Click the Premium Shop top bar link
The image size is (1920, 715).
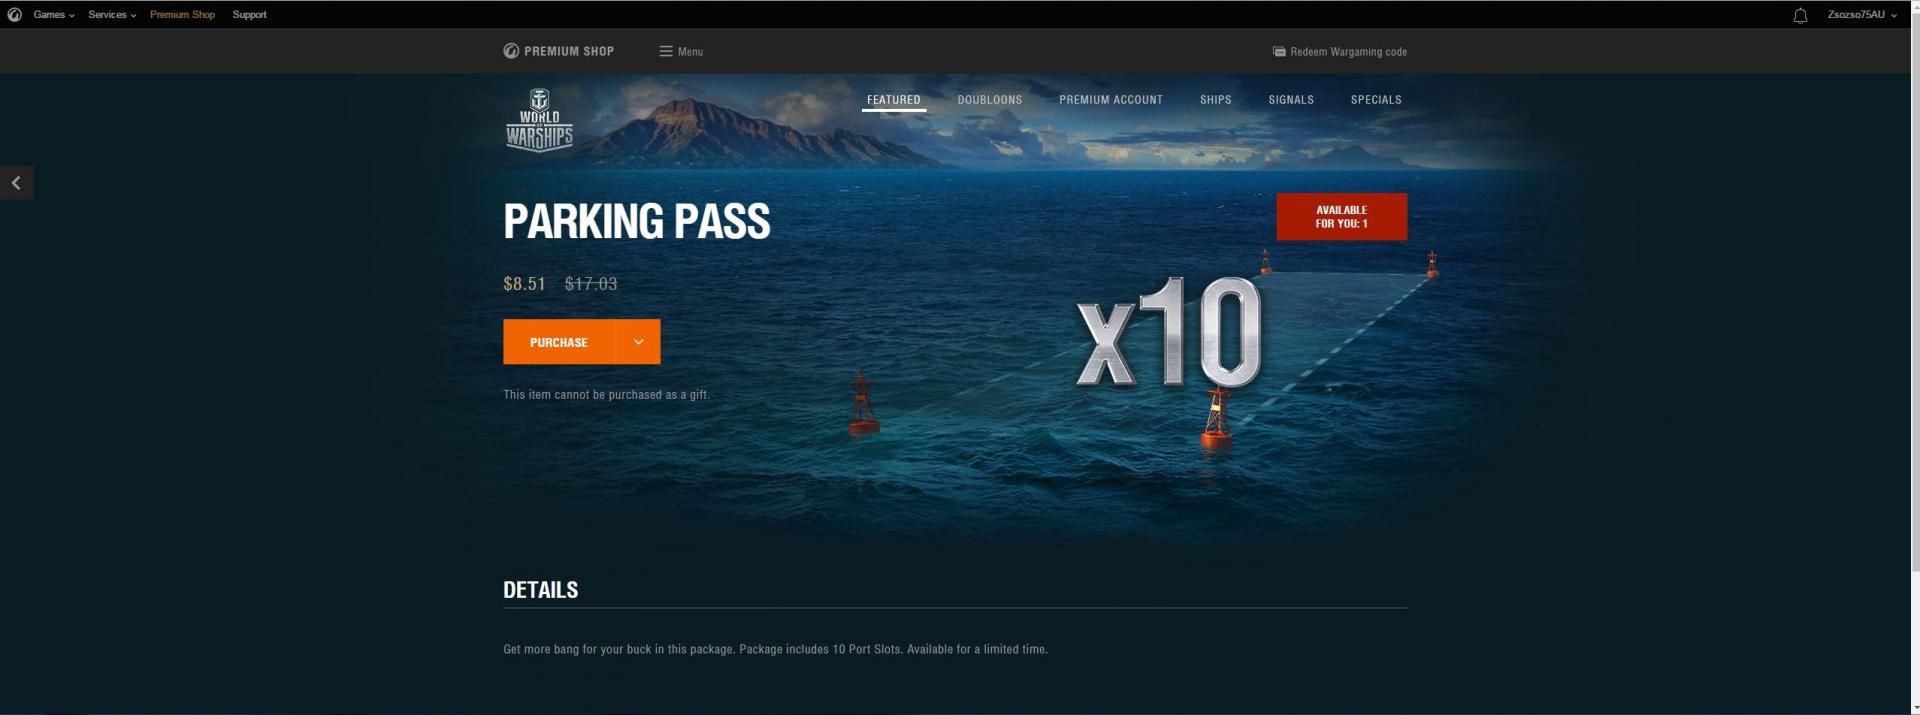(x=182, y=15)
